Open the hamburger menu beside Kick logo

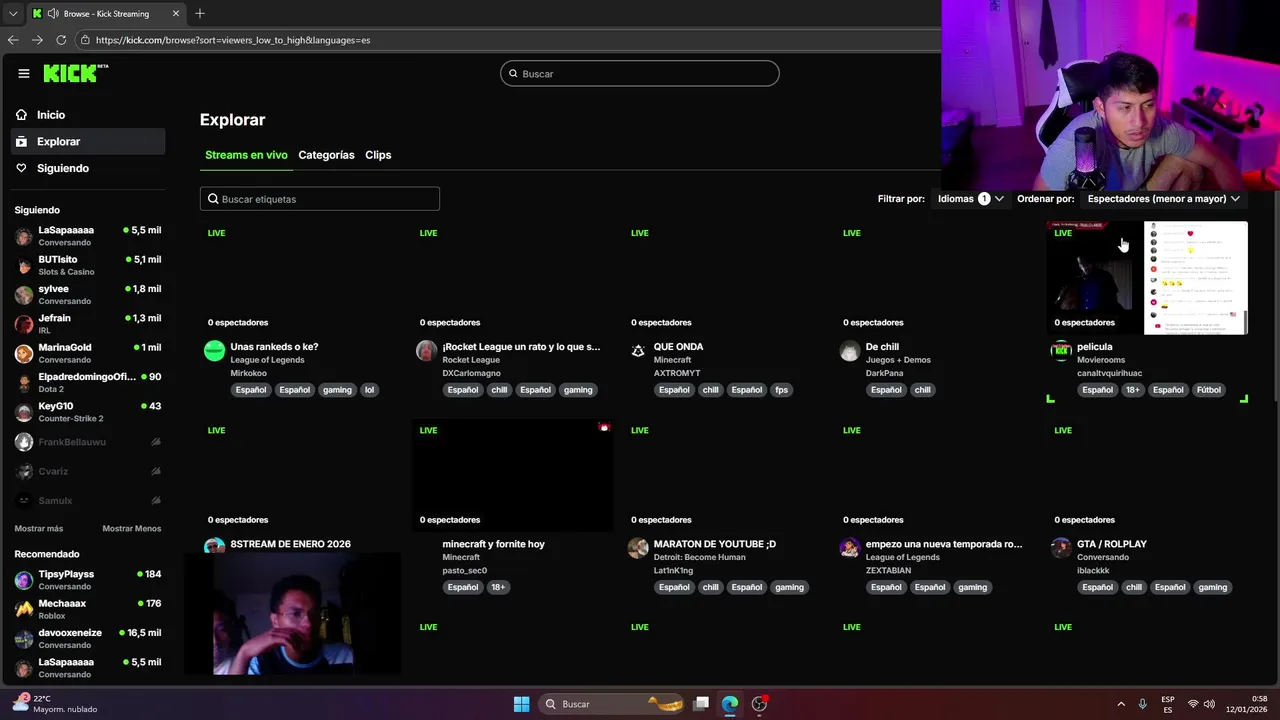tap(24, 73)
